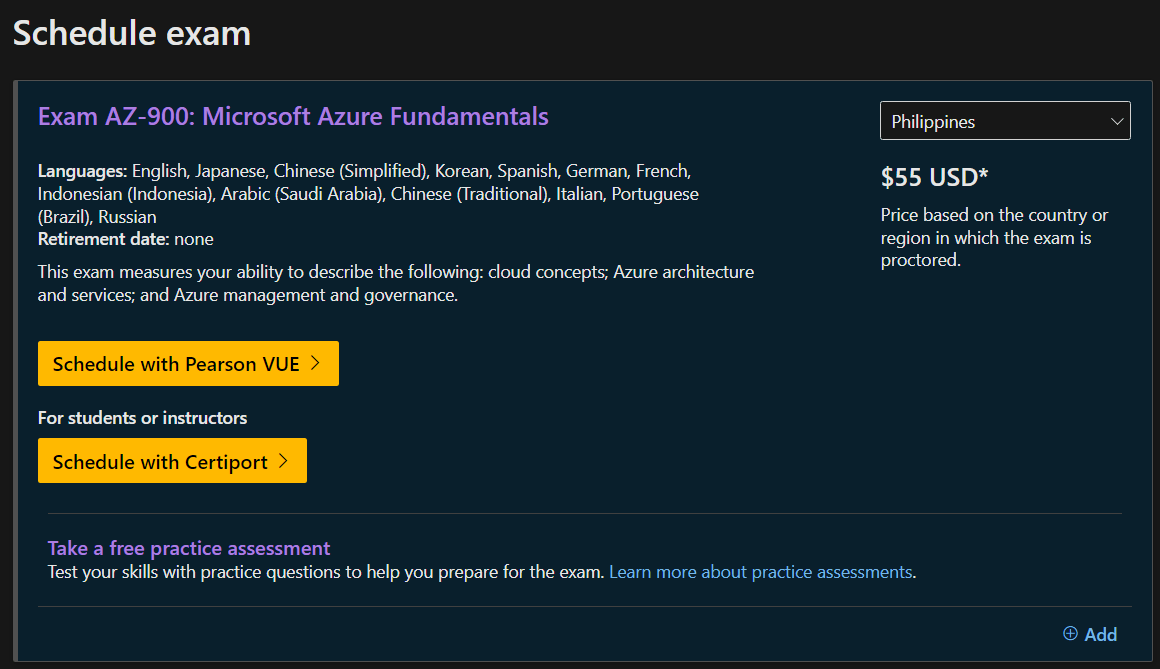Click the Retirement date: none text
Screen dimensions: 1160x669
click(126, 239)
